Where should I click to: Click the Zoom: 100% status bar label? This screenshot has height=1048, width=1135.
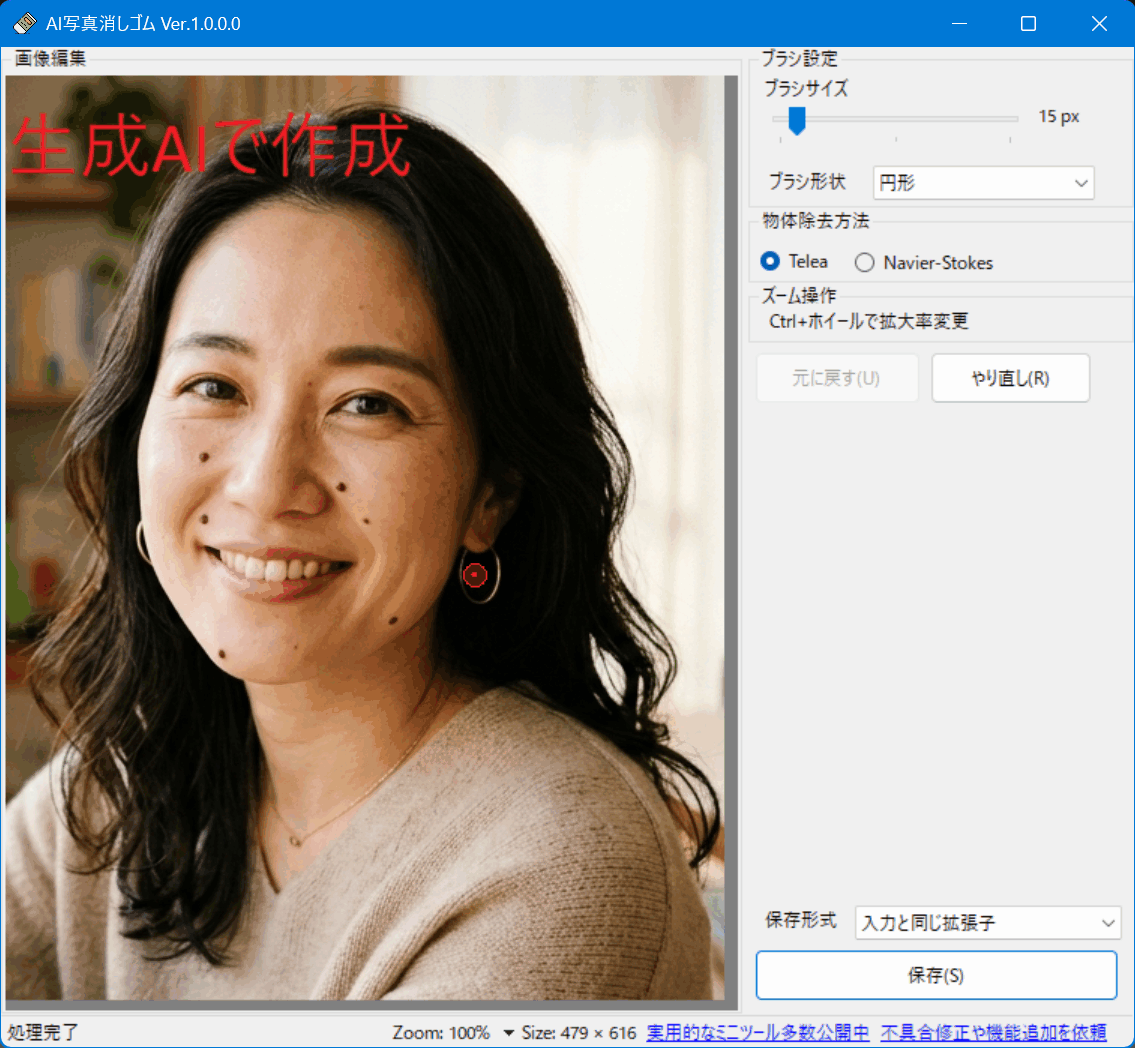coord(442,1032)
